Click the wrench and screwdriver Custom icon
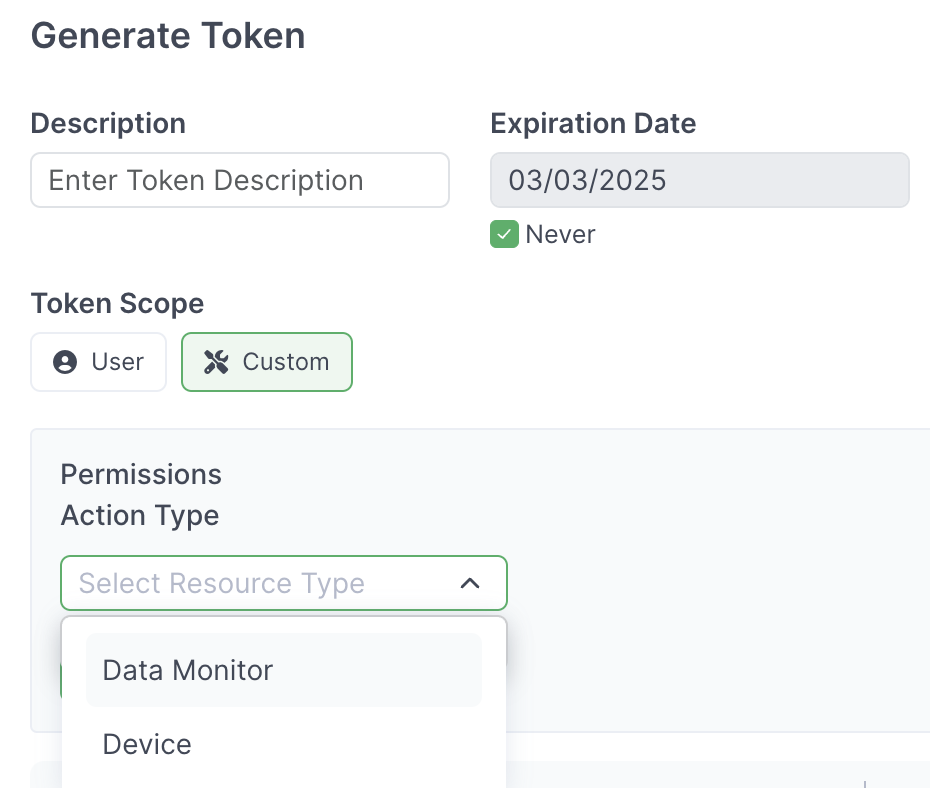The height and width of the screenshot is (788, 930). pos(216,362)
